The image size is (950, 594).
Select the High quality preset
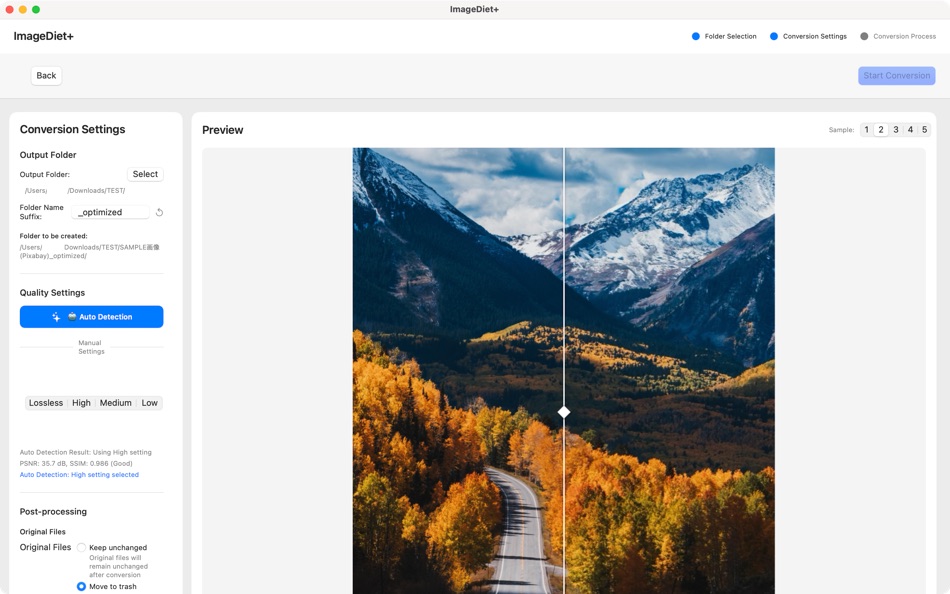[81, 402]
